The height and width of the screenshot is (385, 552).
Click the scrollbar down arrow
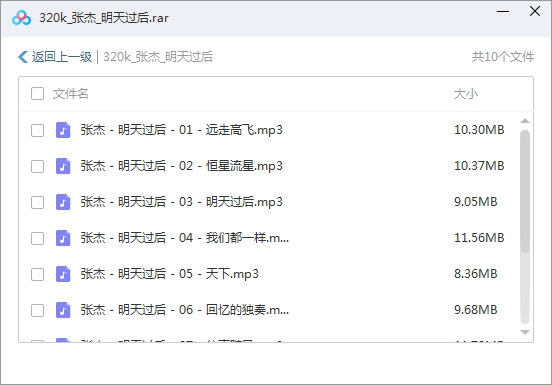pos(525,332)
